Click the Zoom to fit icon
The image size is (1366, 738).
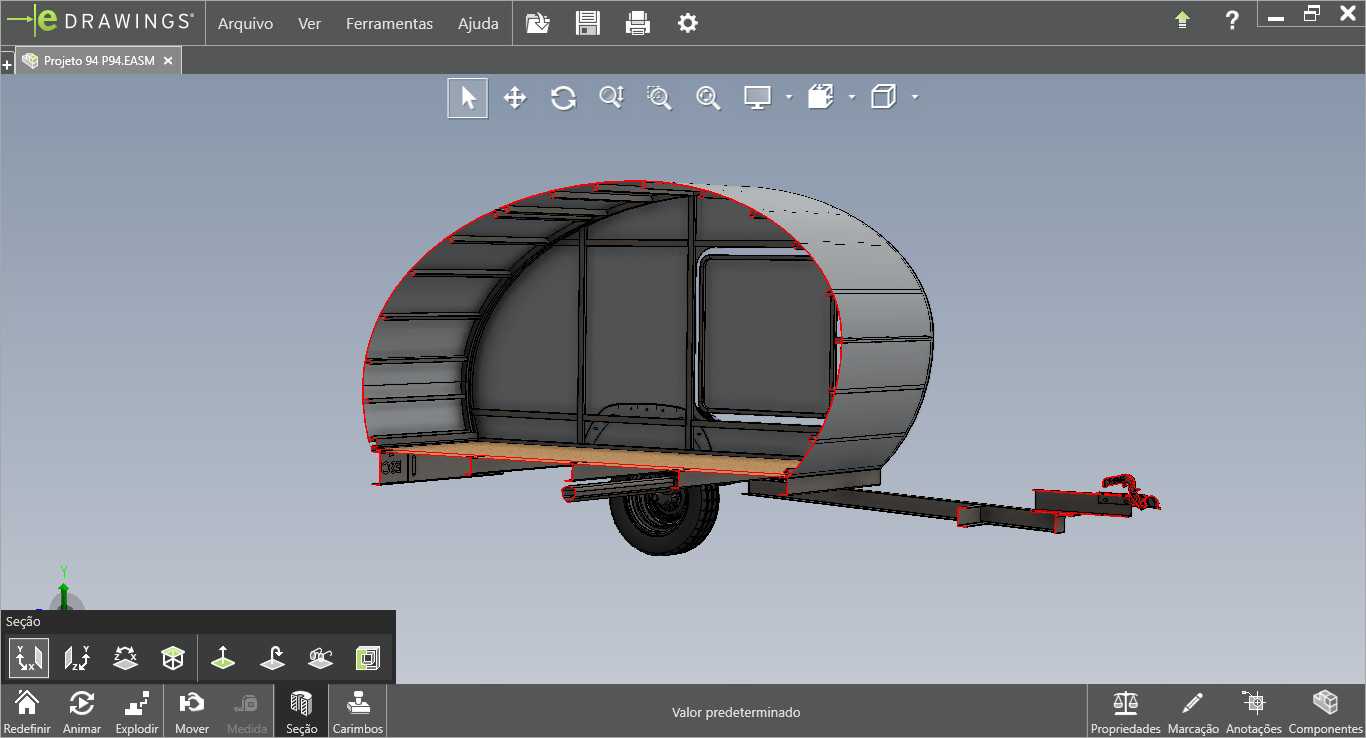pyautogui.click(x=708, y=97)
